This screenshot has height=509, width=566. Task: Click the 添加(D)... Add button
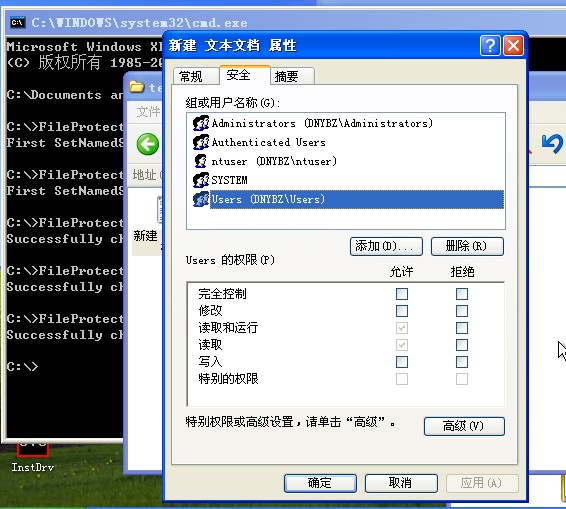(386, 246)
